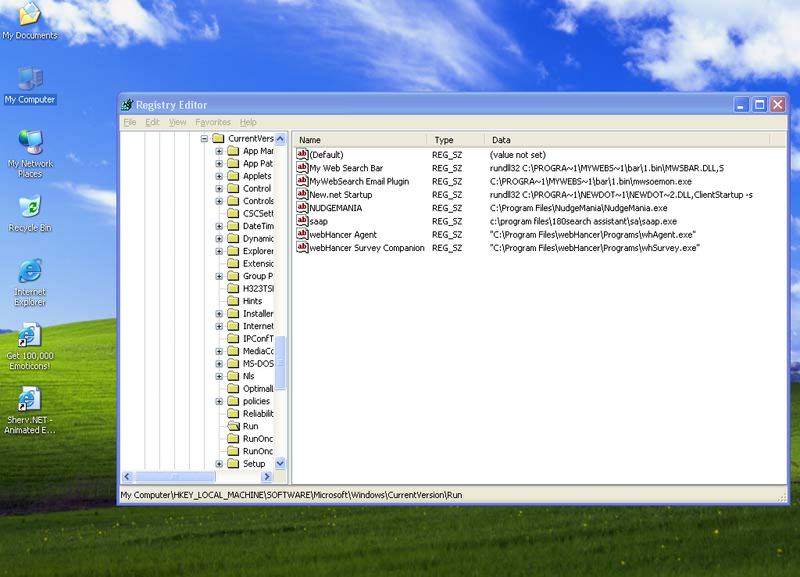Click the H323TSI key folder icon
Image resolution: width=800 pixels, height=577 pixels.
pyautogui.click(x=233, y=288)
